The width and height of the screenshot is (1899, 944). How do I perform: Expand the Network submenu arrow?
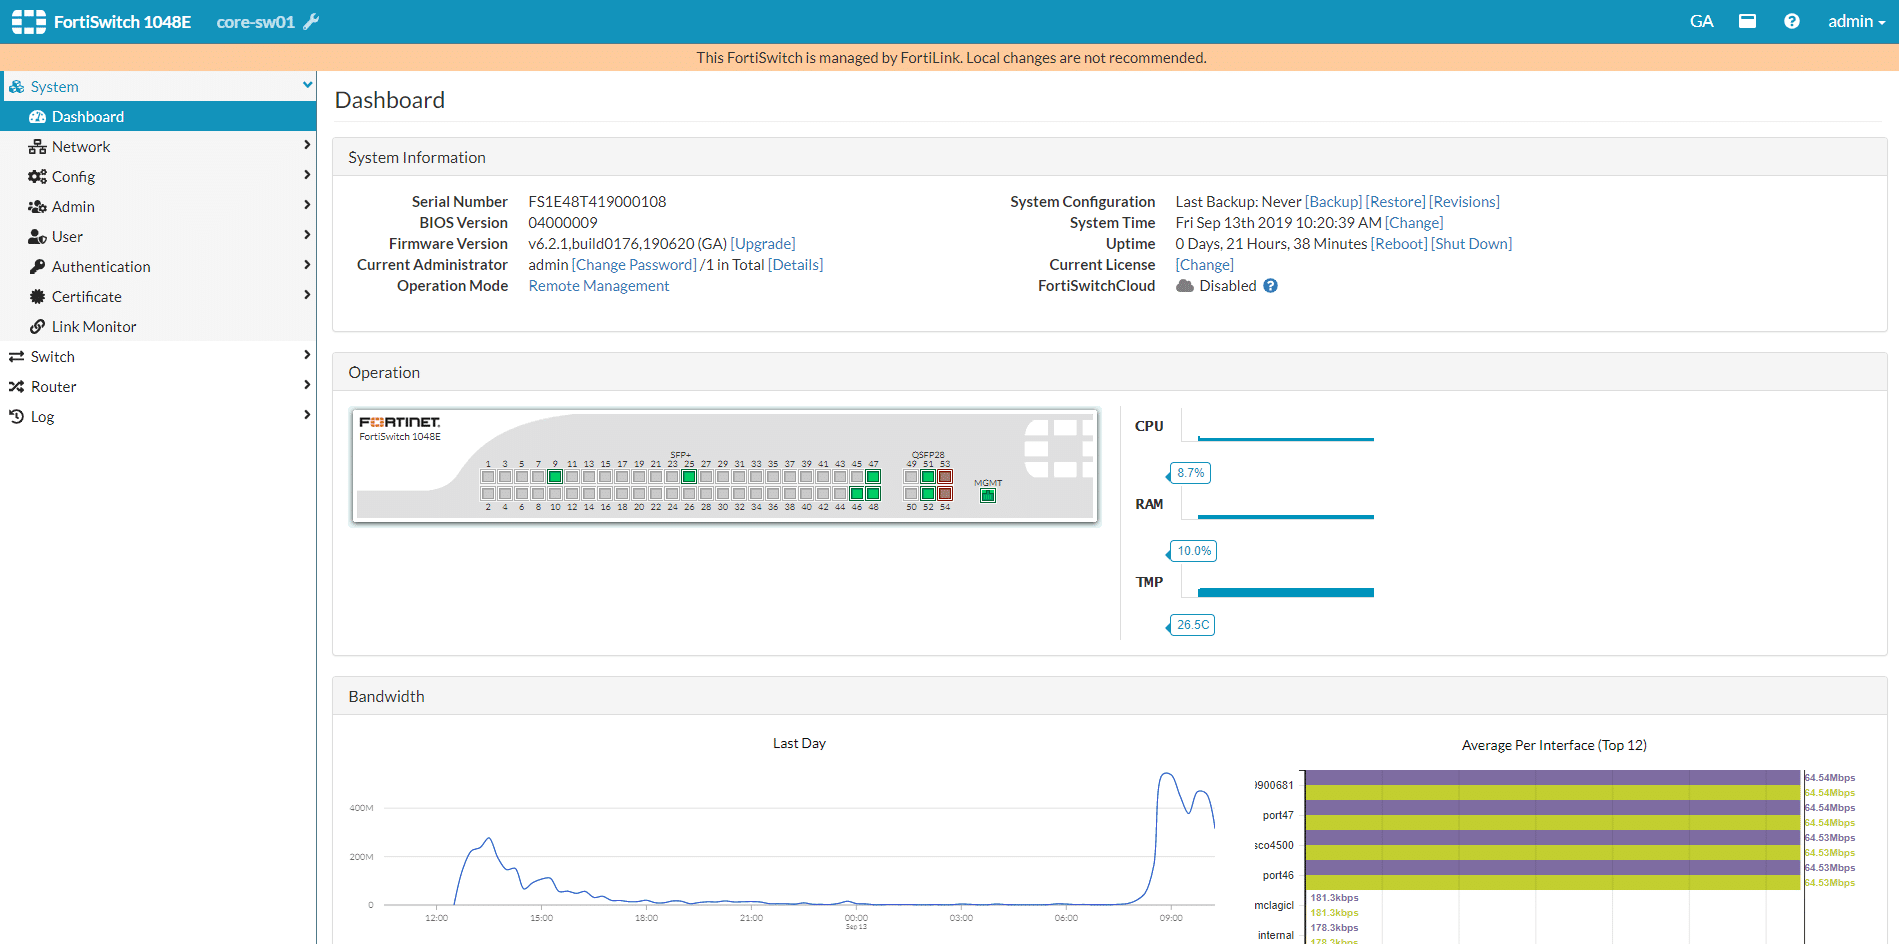[307, 145]
